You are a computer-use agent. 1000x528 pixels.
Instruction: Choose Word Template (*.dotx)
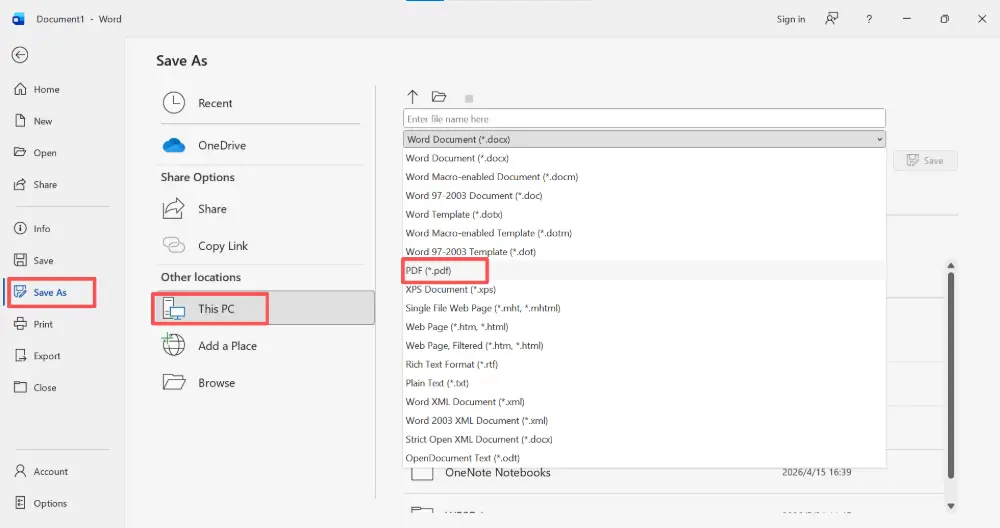pos(644,214)
